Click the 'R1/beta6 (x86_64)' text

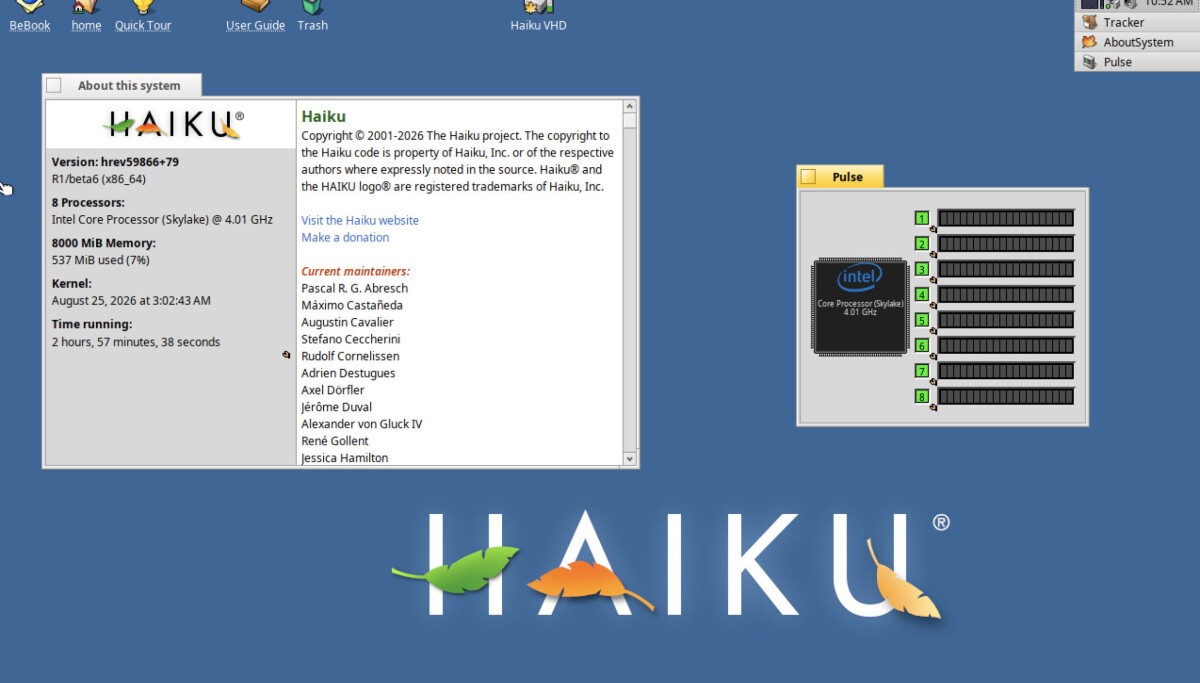click(x=98, y=179)
